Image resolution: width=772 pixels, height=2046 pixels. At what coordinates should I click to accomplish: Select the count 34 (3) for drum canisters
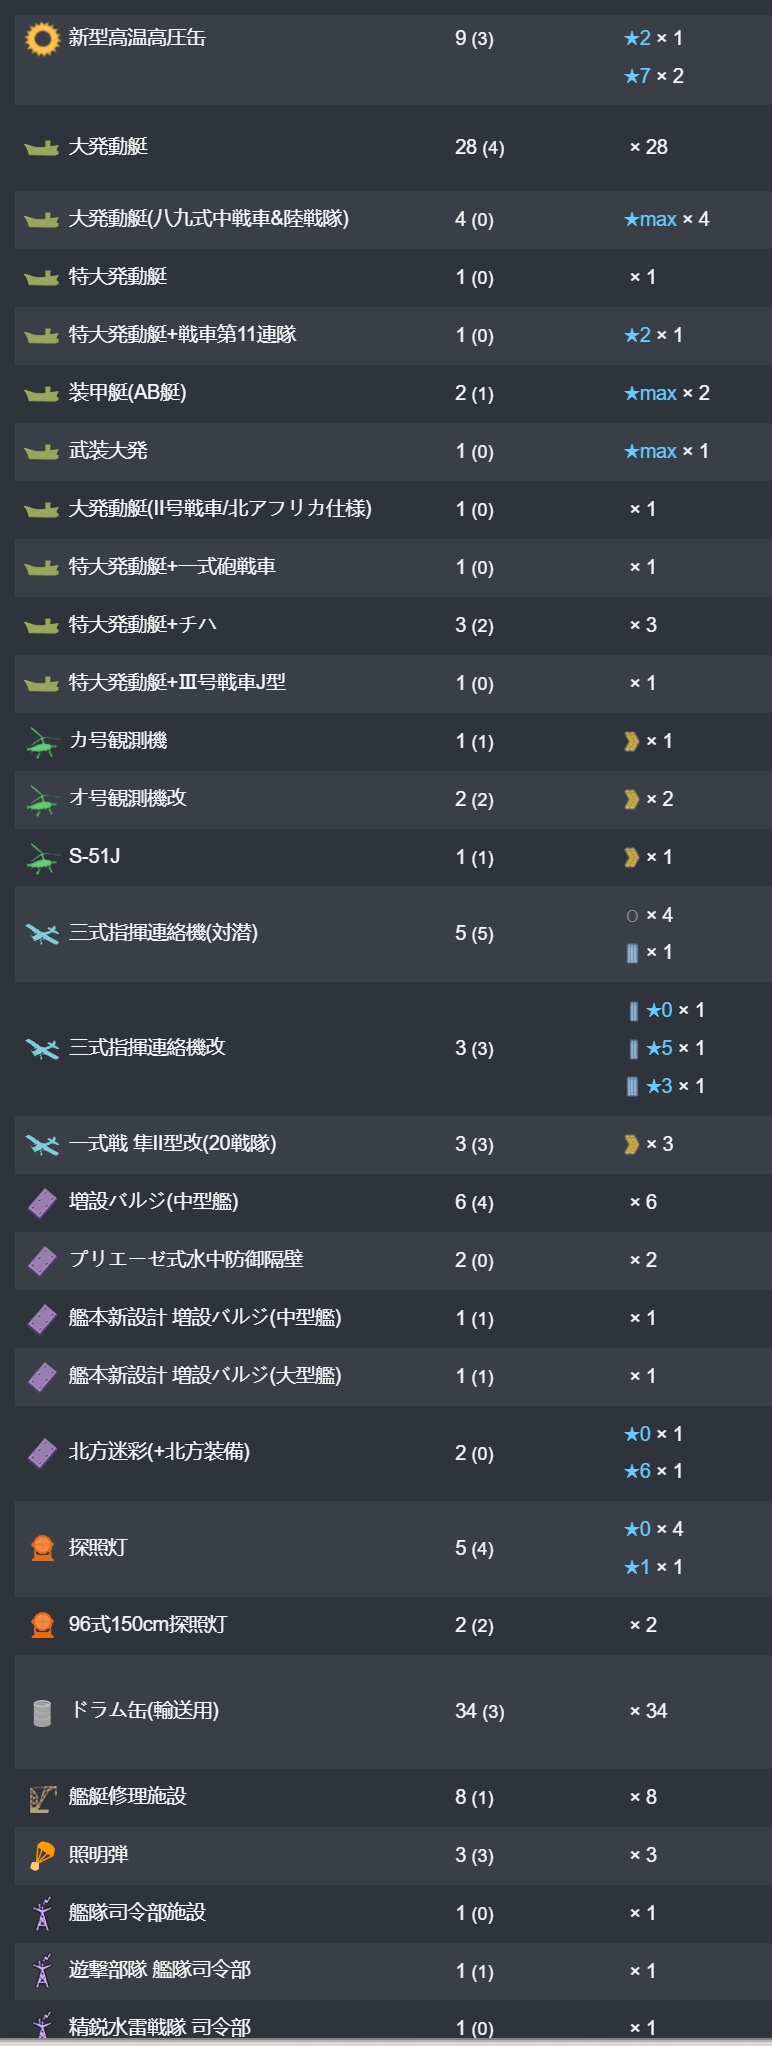click(x=479, y=1712)
